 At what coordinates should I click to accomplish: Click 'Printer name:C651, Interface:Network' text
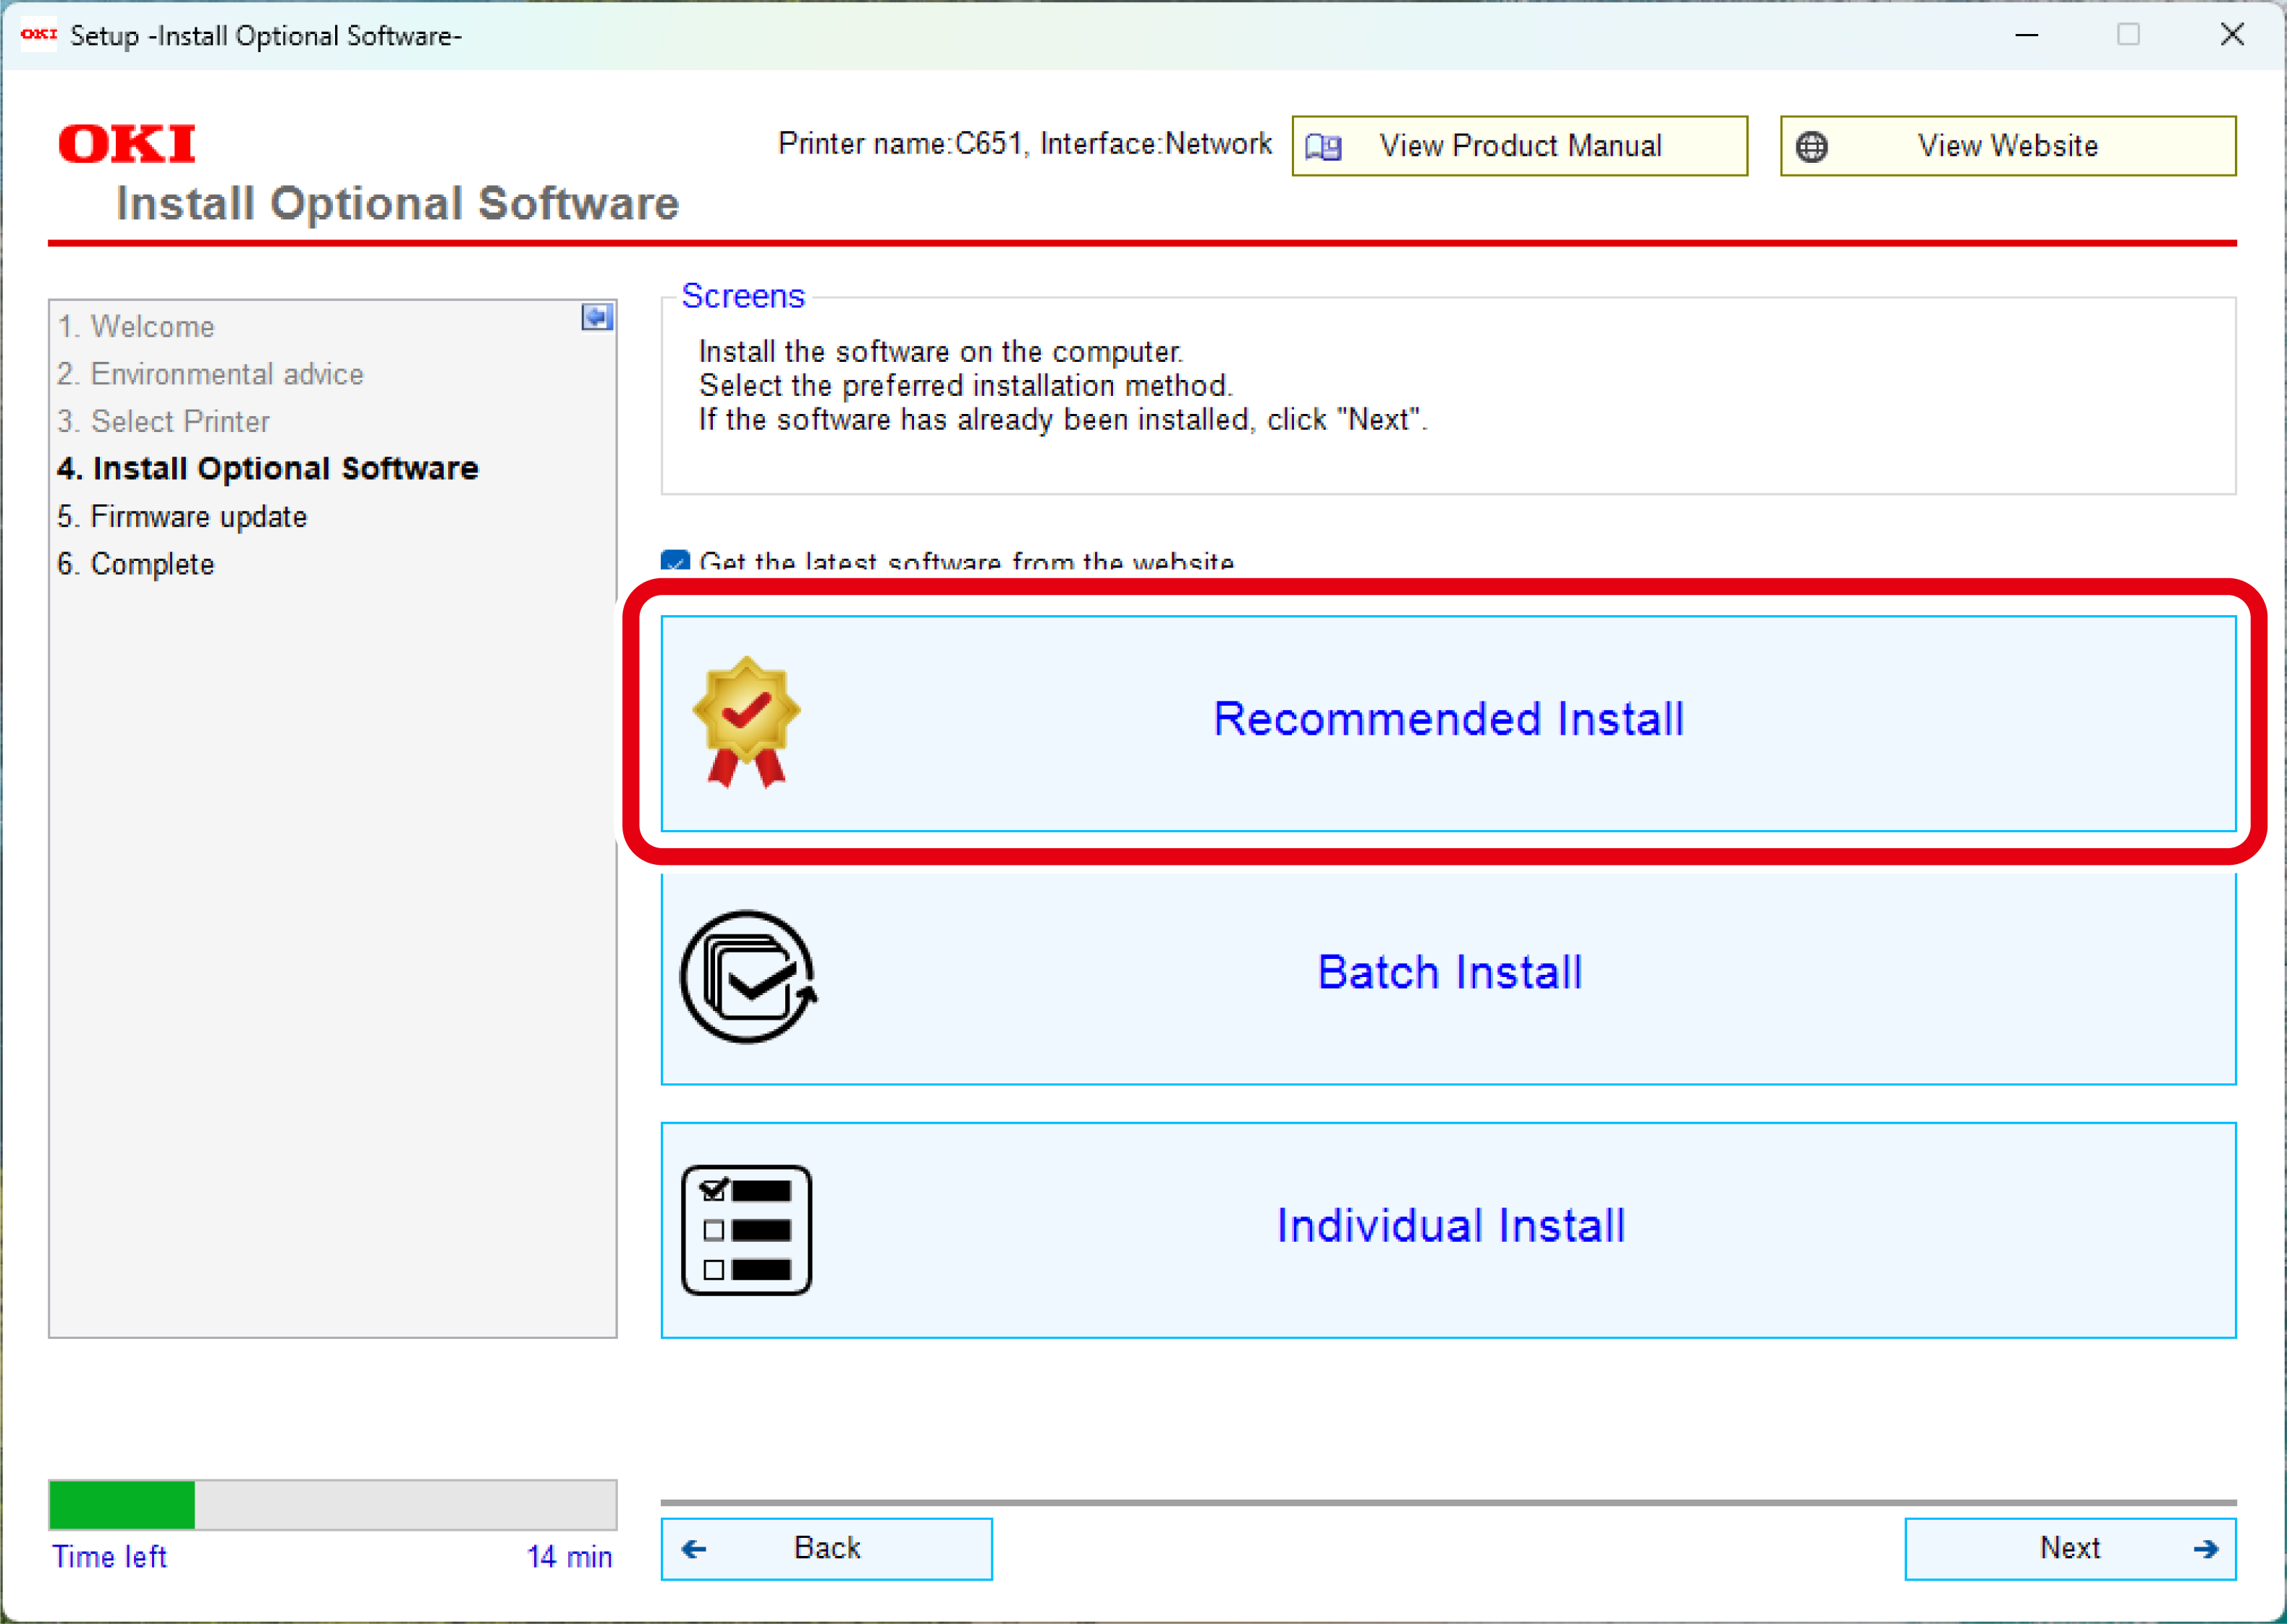click(1025, 144)
